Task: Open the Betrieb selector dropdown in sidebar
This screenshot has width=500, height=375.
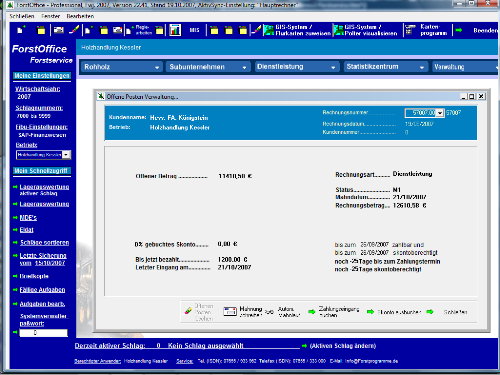Action: [66, 155]
